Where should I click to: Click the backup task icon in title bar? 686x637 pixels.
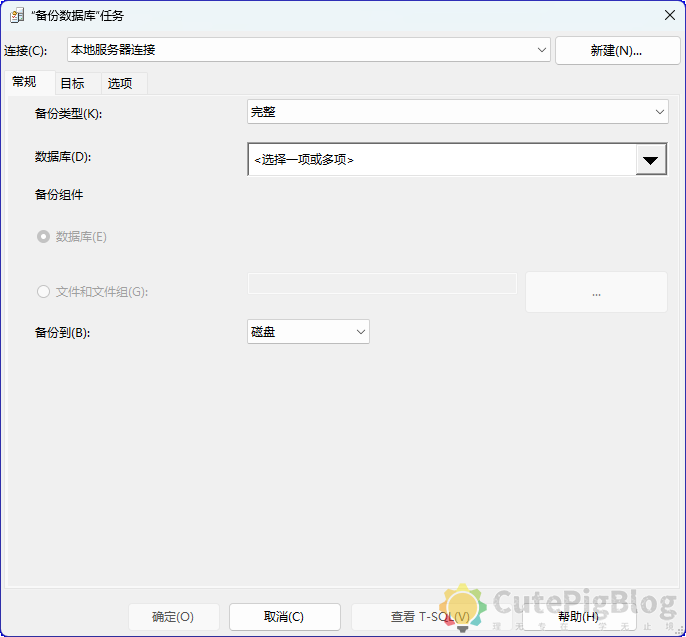tap(17, 16)
